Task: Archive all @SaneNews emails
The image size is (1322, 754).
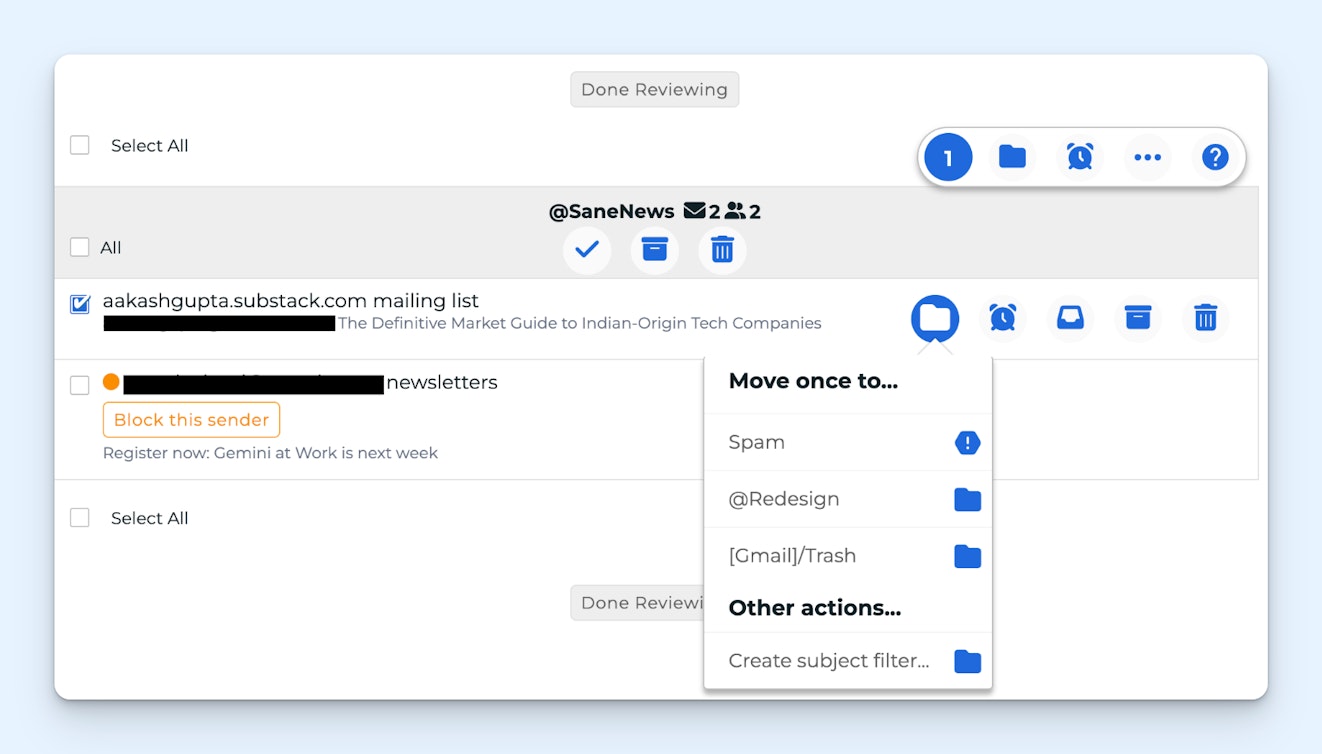Action: pos(654,249)
